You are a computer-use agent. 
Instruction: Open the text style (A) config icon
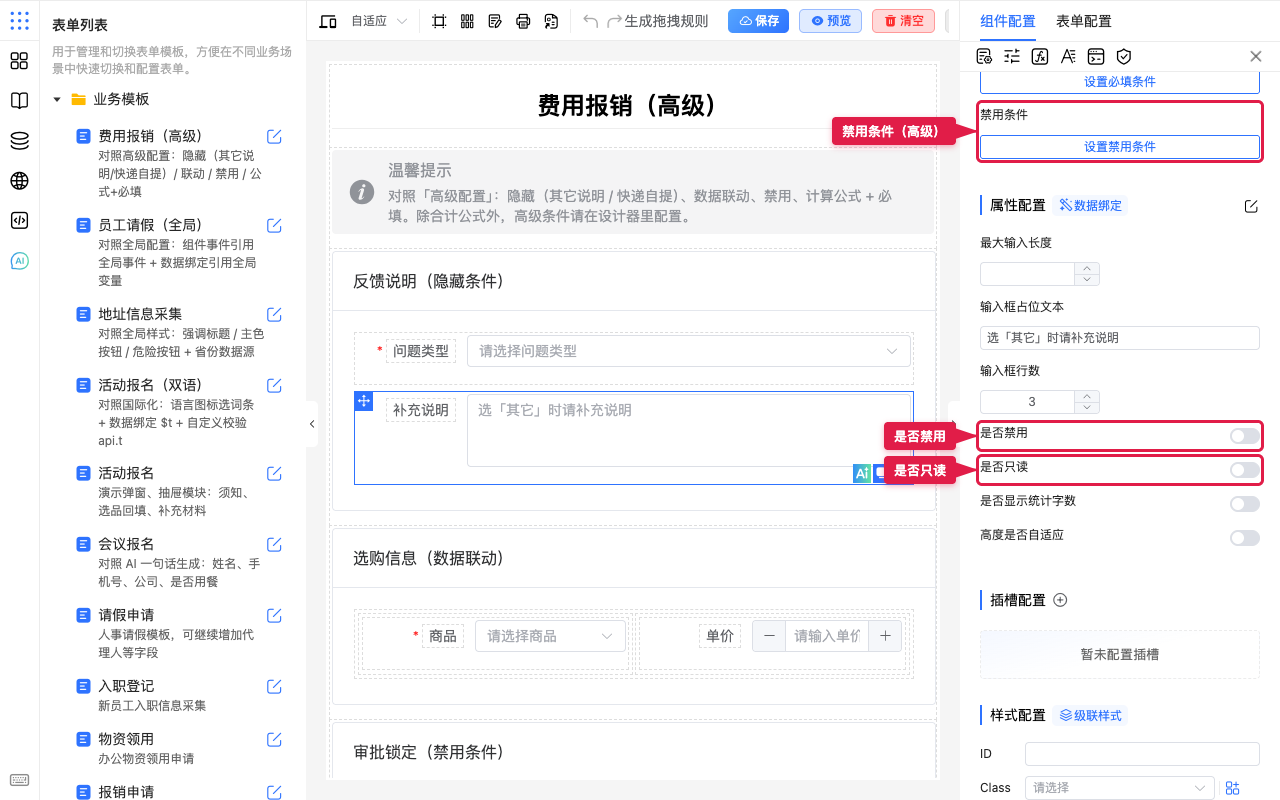(x=1068, y=56)
